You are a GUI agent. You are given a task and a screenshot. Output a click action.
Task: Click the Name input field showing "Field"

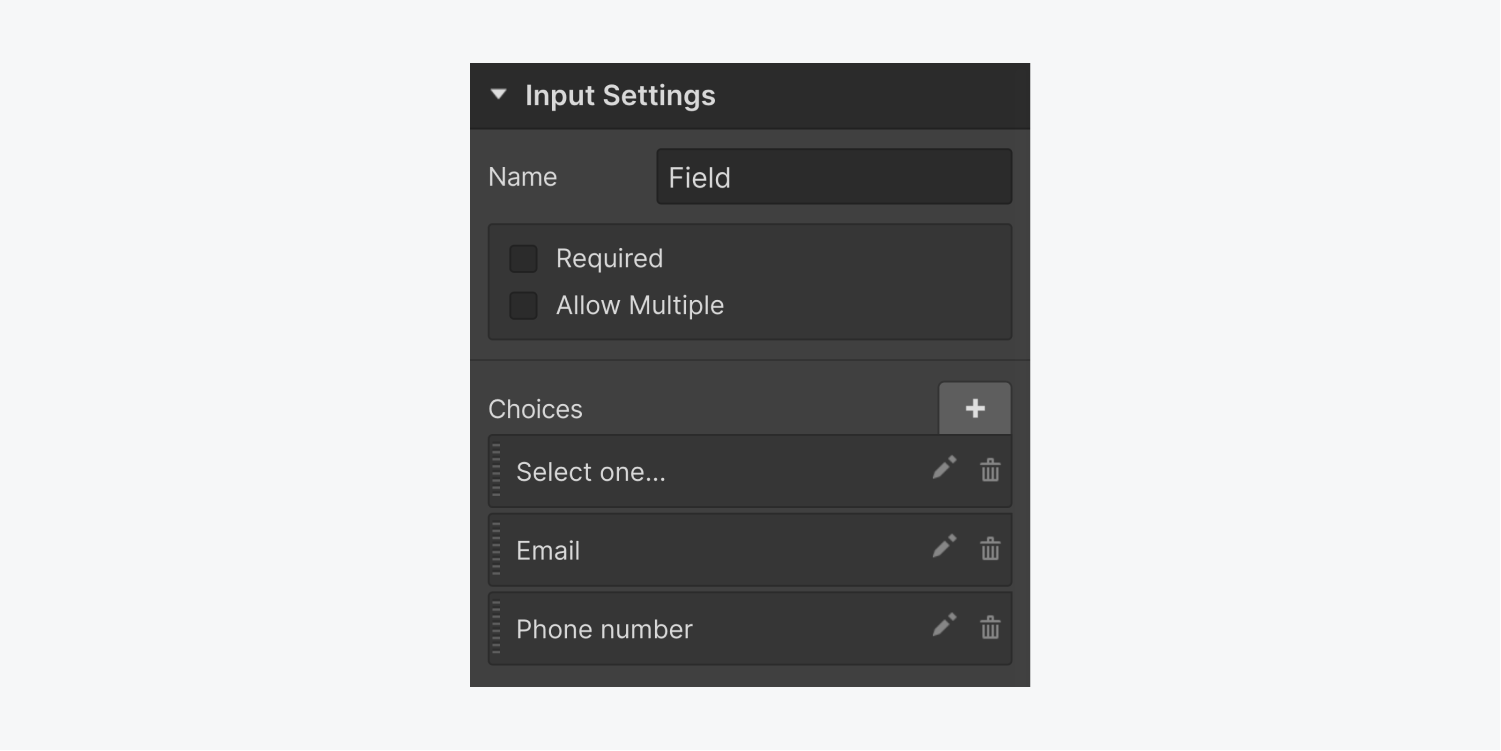pyautogui.click(x=833, y=175)
